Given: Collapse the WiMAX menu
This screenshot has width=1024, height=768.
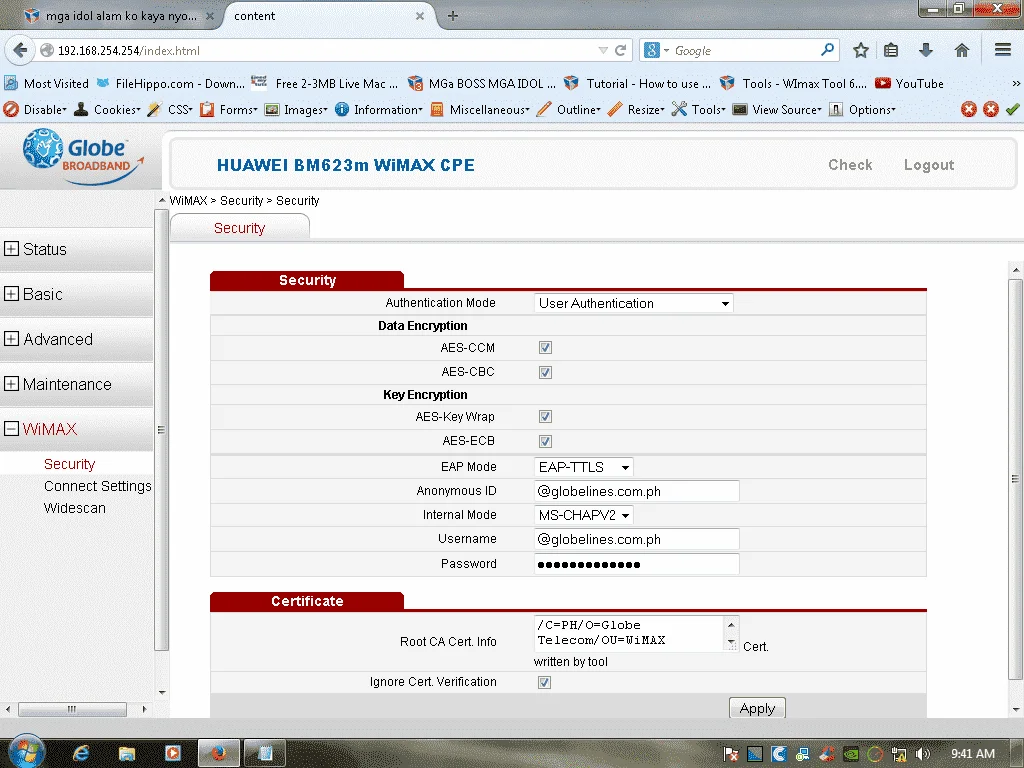Looking at the screenshot, I should click(x=40, y=428).
